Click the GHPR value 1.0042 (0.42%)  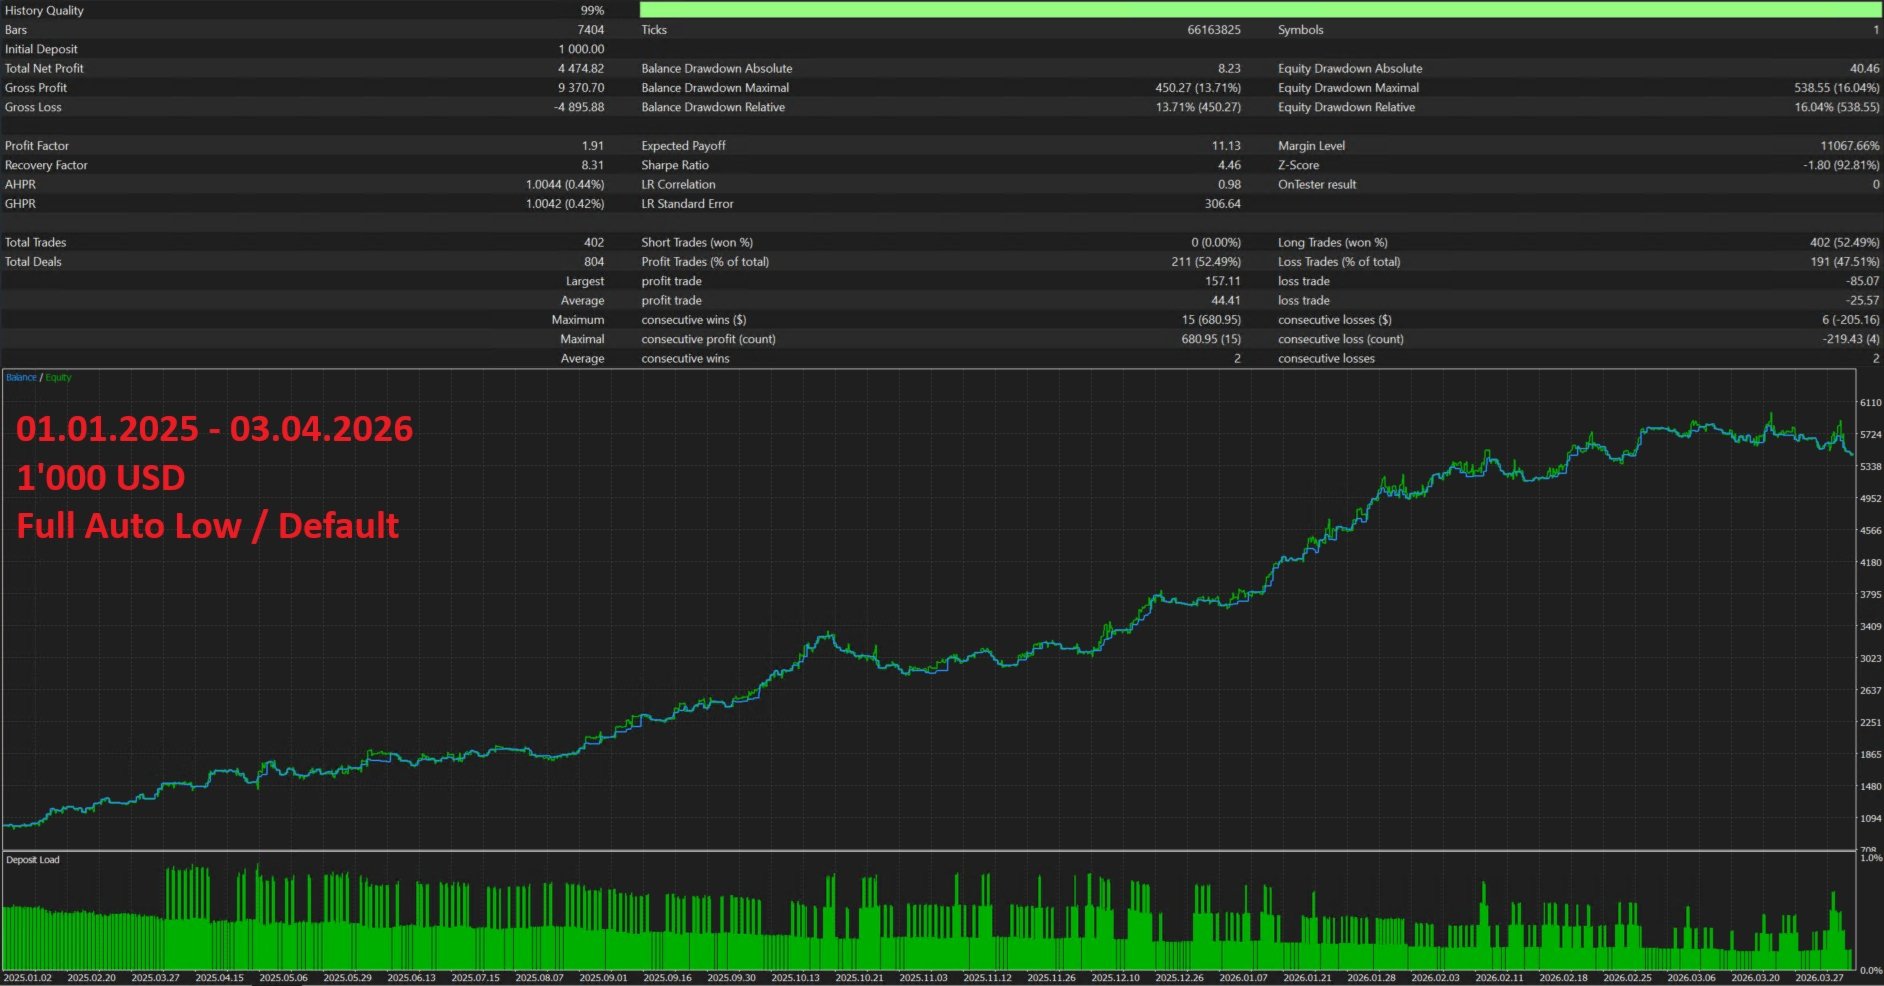point(565,204)
